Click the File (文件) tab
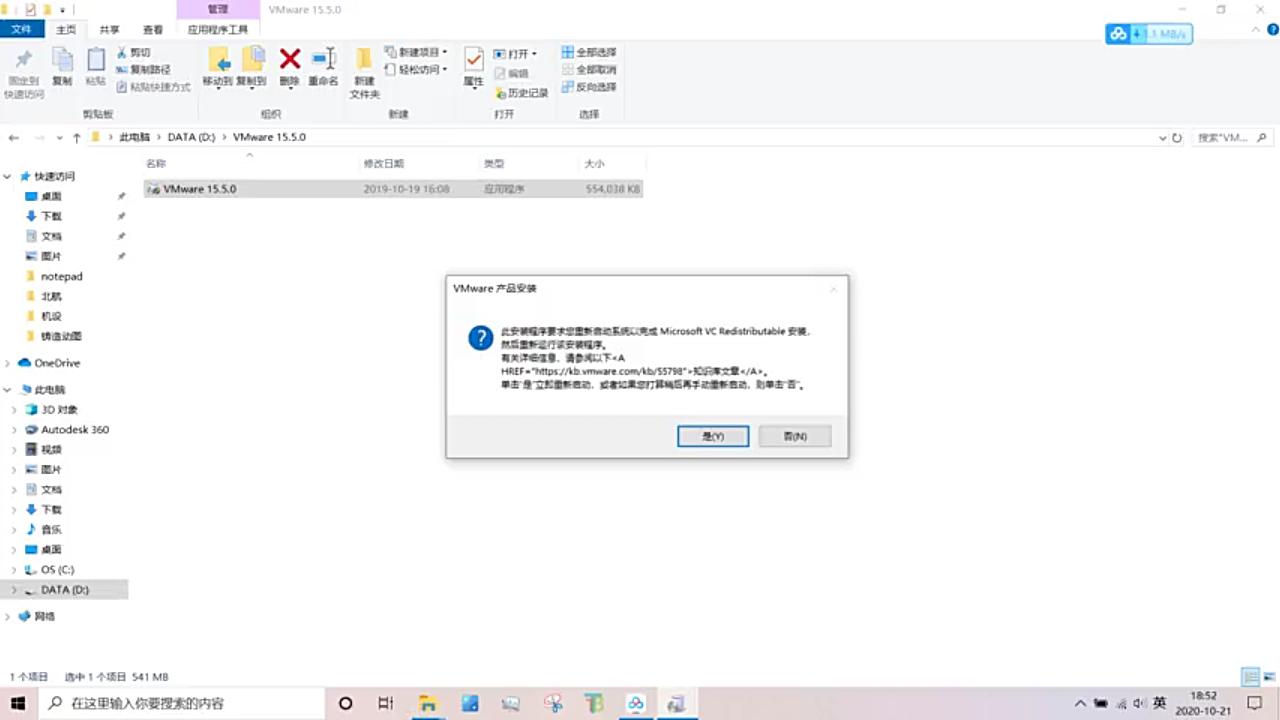Viewport: 1280px width, 720px height. 21,30
